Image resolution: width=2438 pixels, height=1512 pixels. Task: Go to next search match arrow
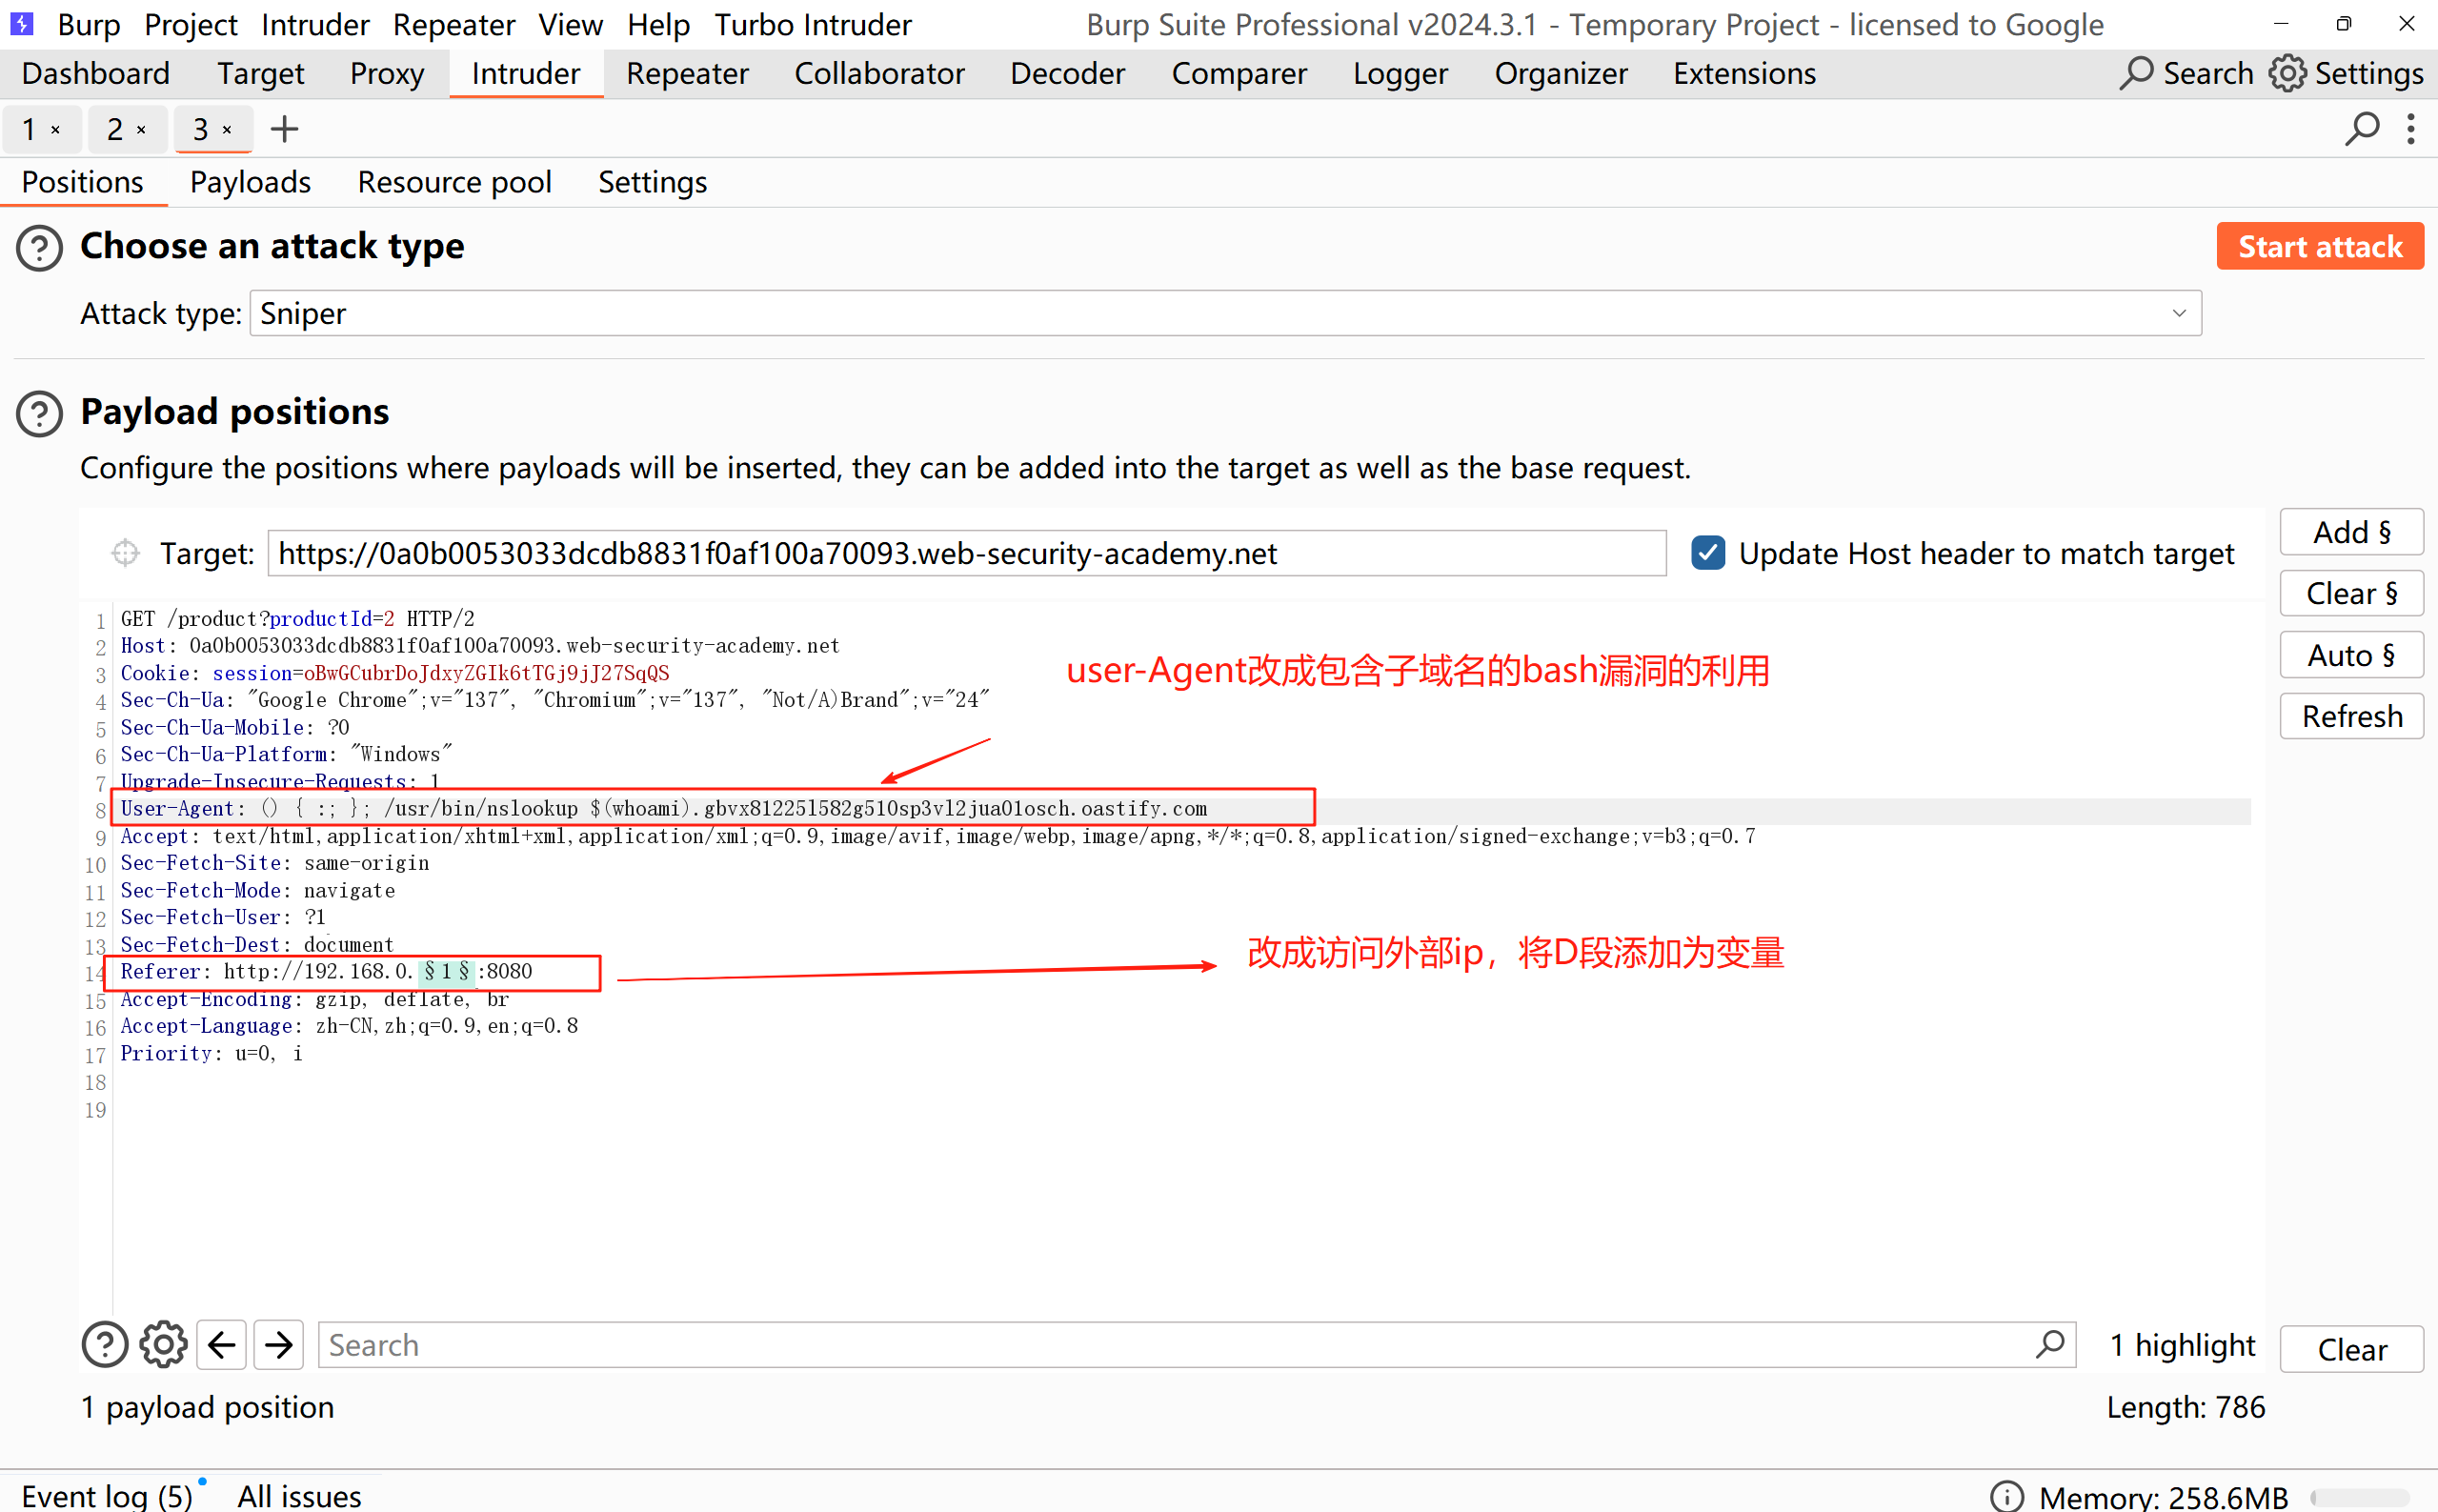click(x=279, y=1345)
